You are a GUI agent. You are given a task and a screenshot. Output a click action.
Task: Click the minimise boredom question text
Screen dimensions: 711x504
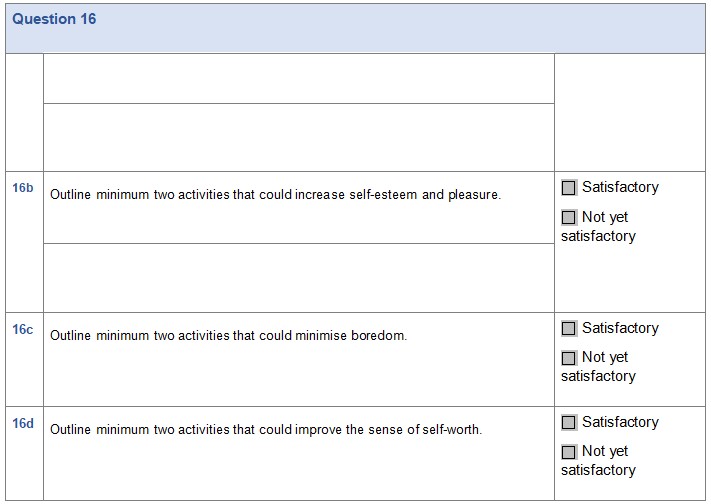point(229,336)
